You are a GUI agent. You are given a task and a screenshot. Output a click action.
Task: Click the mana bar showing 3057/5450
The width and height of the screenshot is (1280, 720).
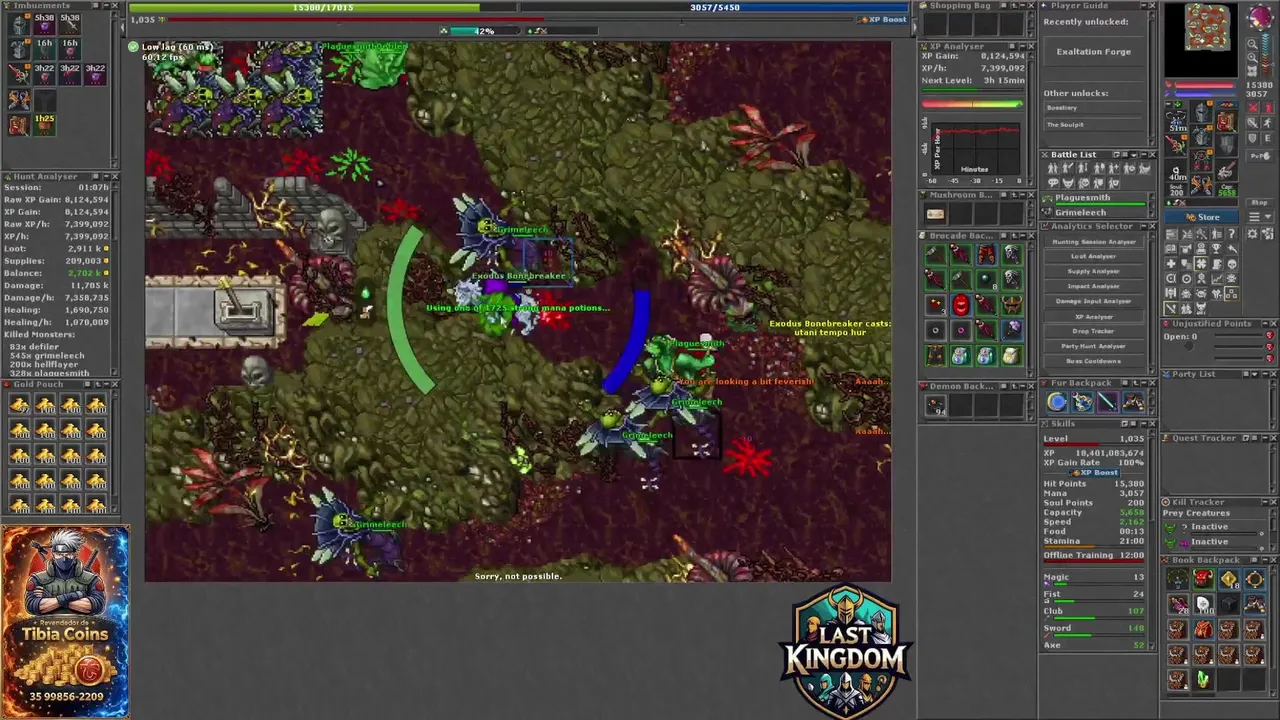point(714,8)
